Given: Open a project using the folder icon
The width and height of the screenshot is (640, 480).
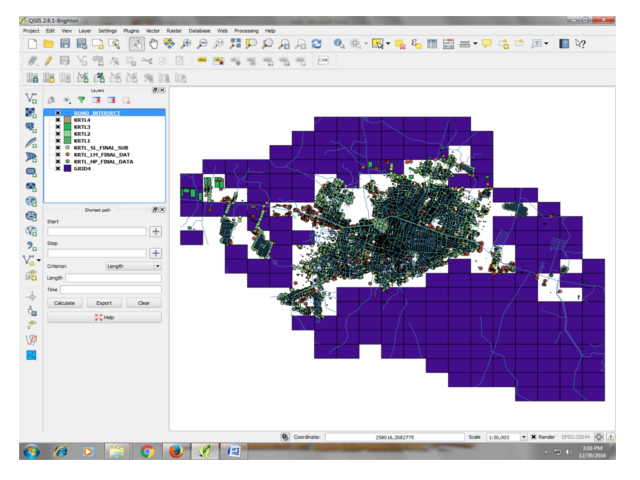Looking at the screenshot, I should point(49,44).
